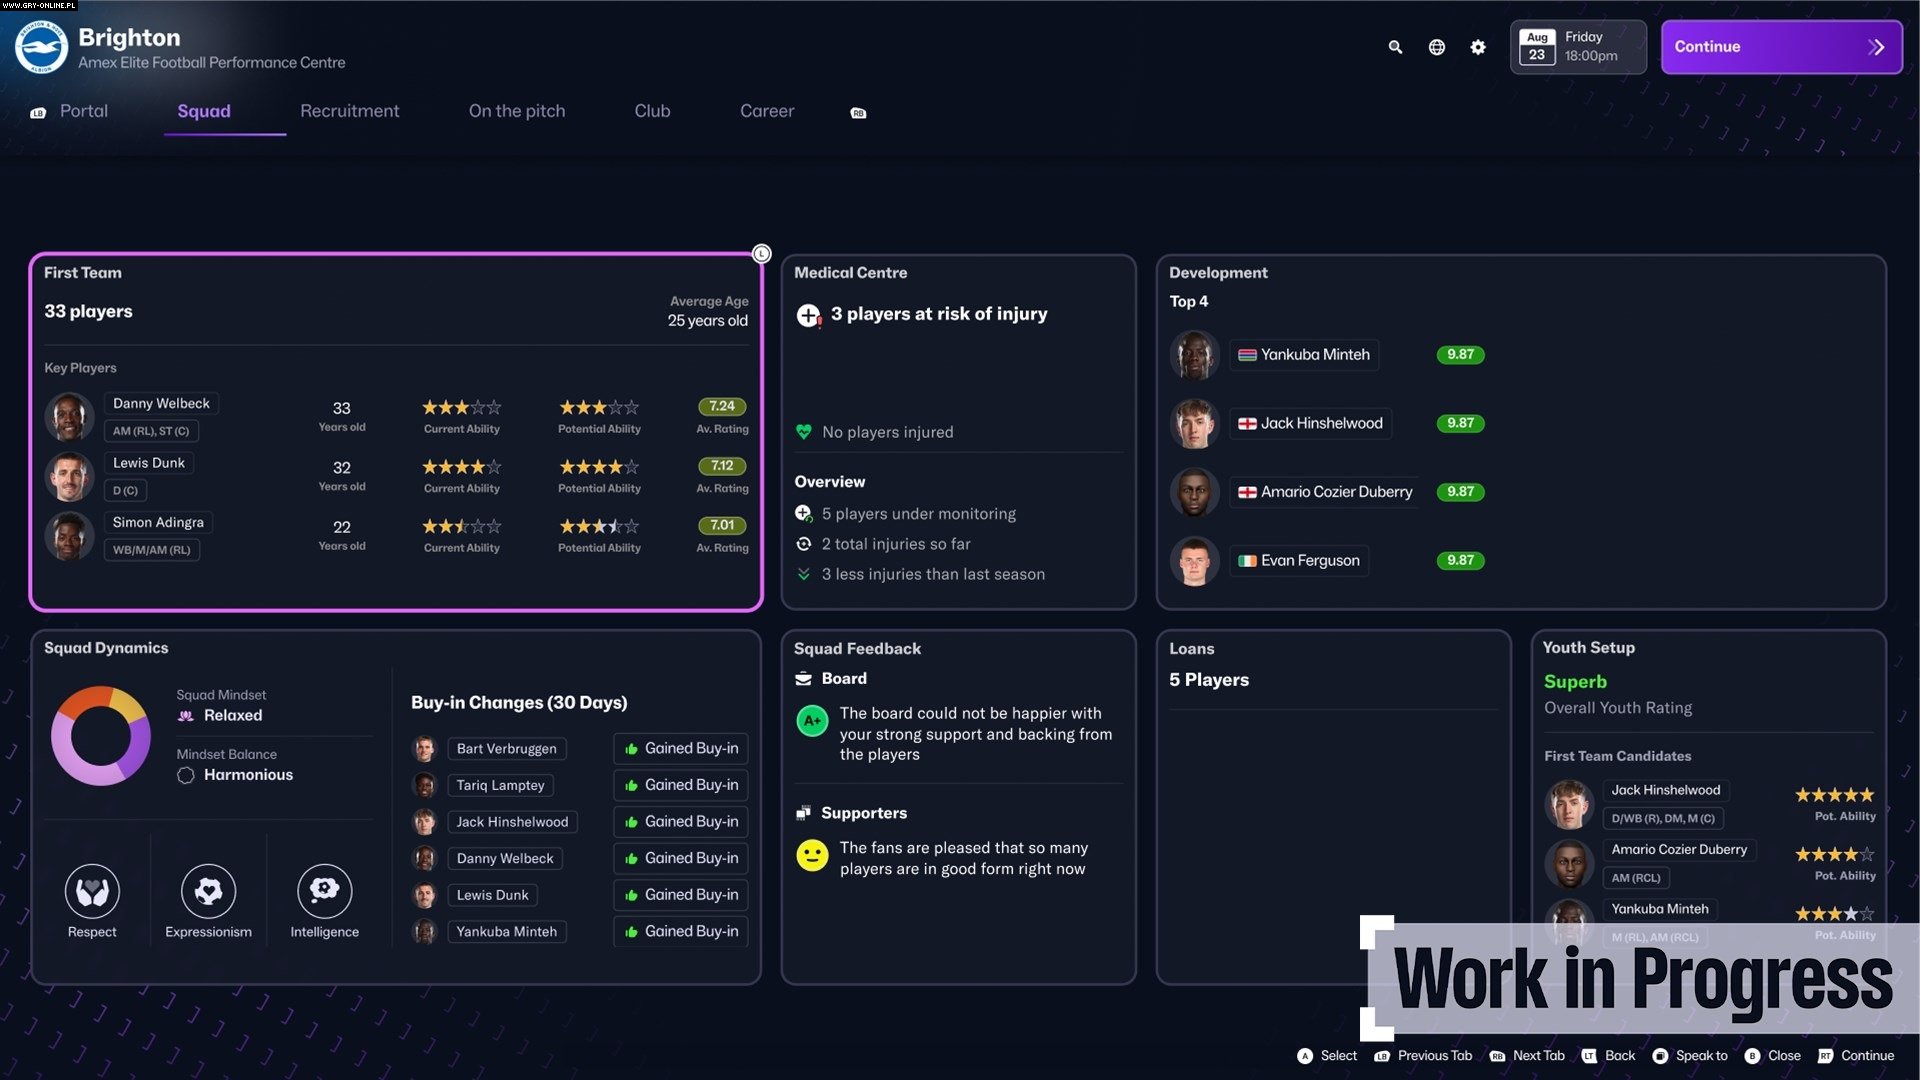Open settings via the gear icon
The width and height of the screenshot is (1920, 1080).
pyautogui.click(x=1478, y=47)
